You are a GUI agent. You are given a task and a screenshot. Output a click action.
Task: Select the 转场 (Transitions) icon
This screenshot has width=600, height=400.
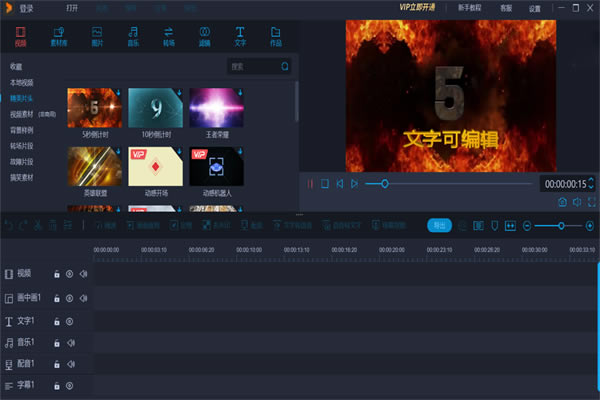(168, 37)
